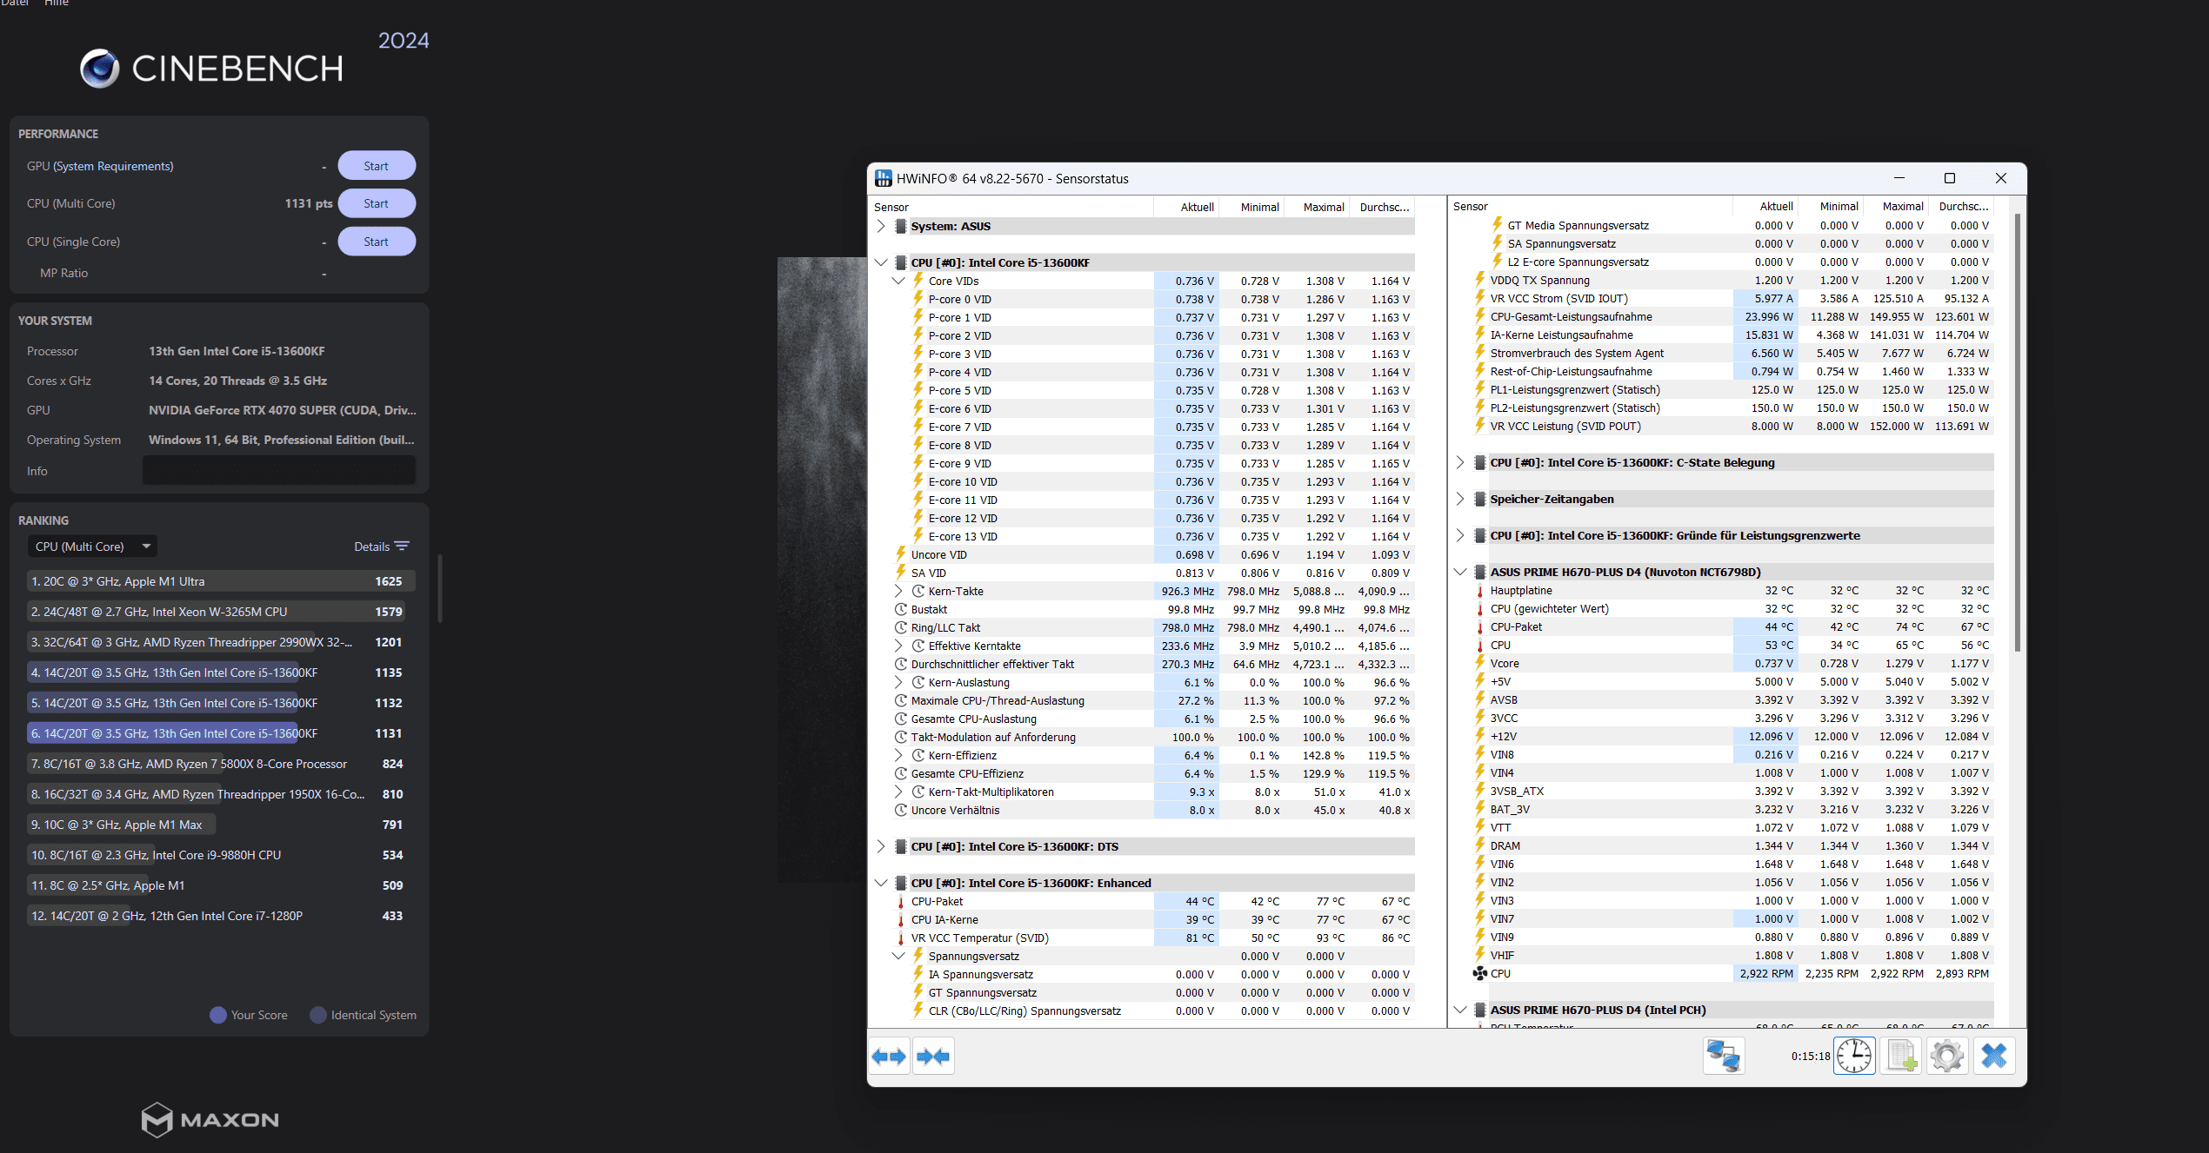Expand the Speicher-Zeitangaben group

[x=1460, y=499]
